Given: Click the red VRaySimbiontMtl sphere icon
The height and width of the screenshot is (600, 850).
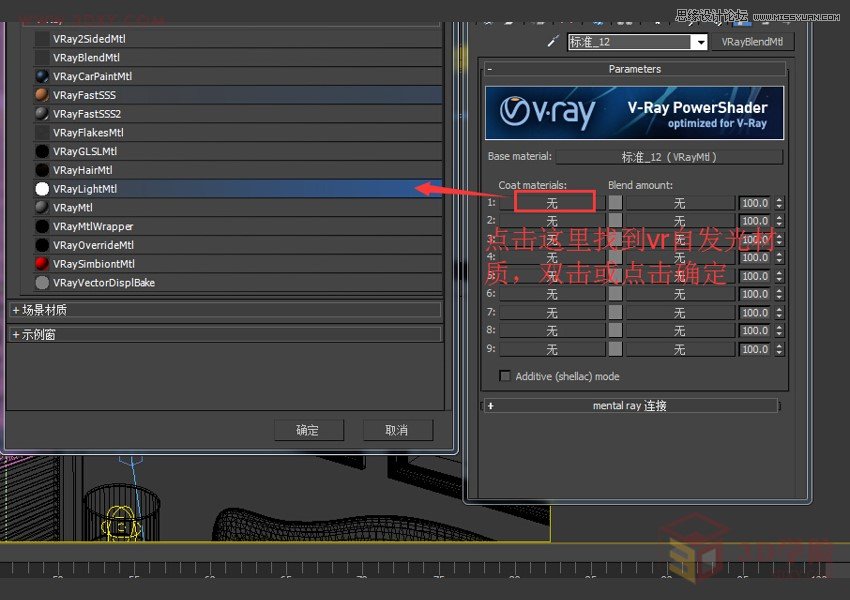Looking at the screenshot, I should tap(42, 264).
